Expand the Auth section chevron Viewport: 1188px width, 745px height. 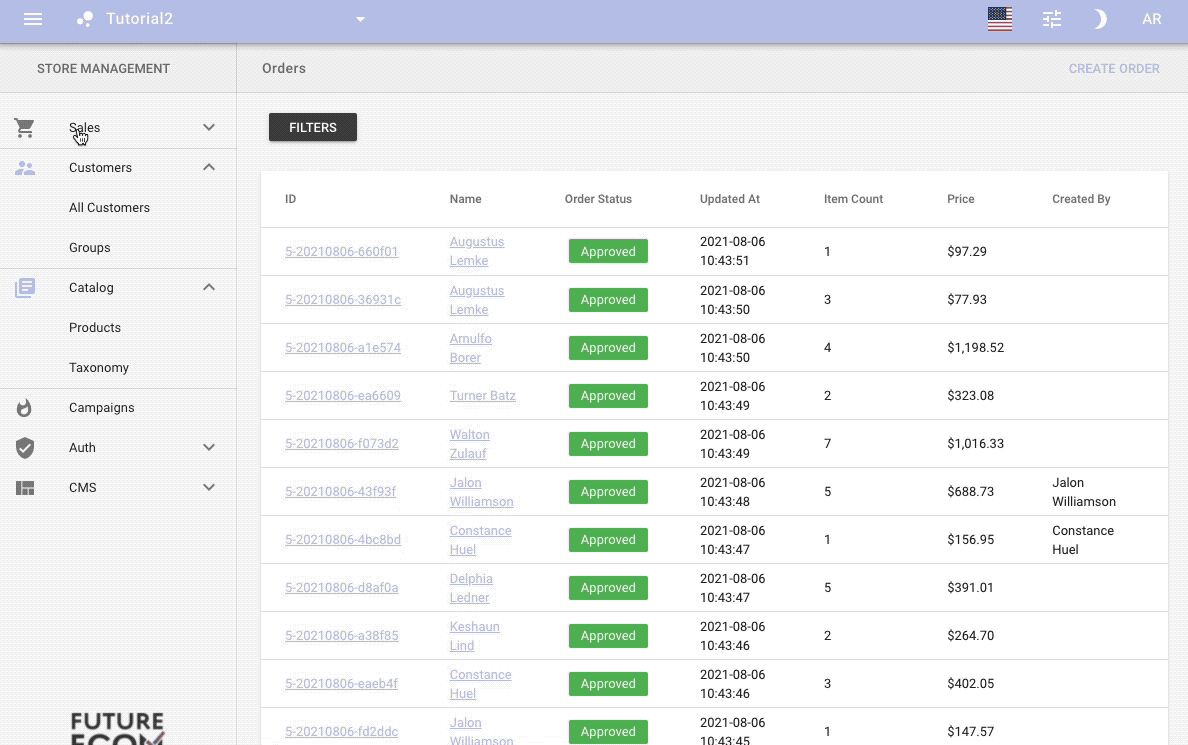[x=209, y=447]
